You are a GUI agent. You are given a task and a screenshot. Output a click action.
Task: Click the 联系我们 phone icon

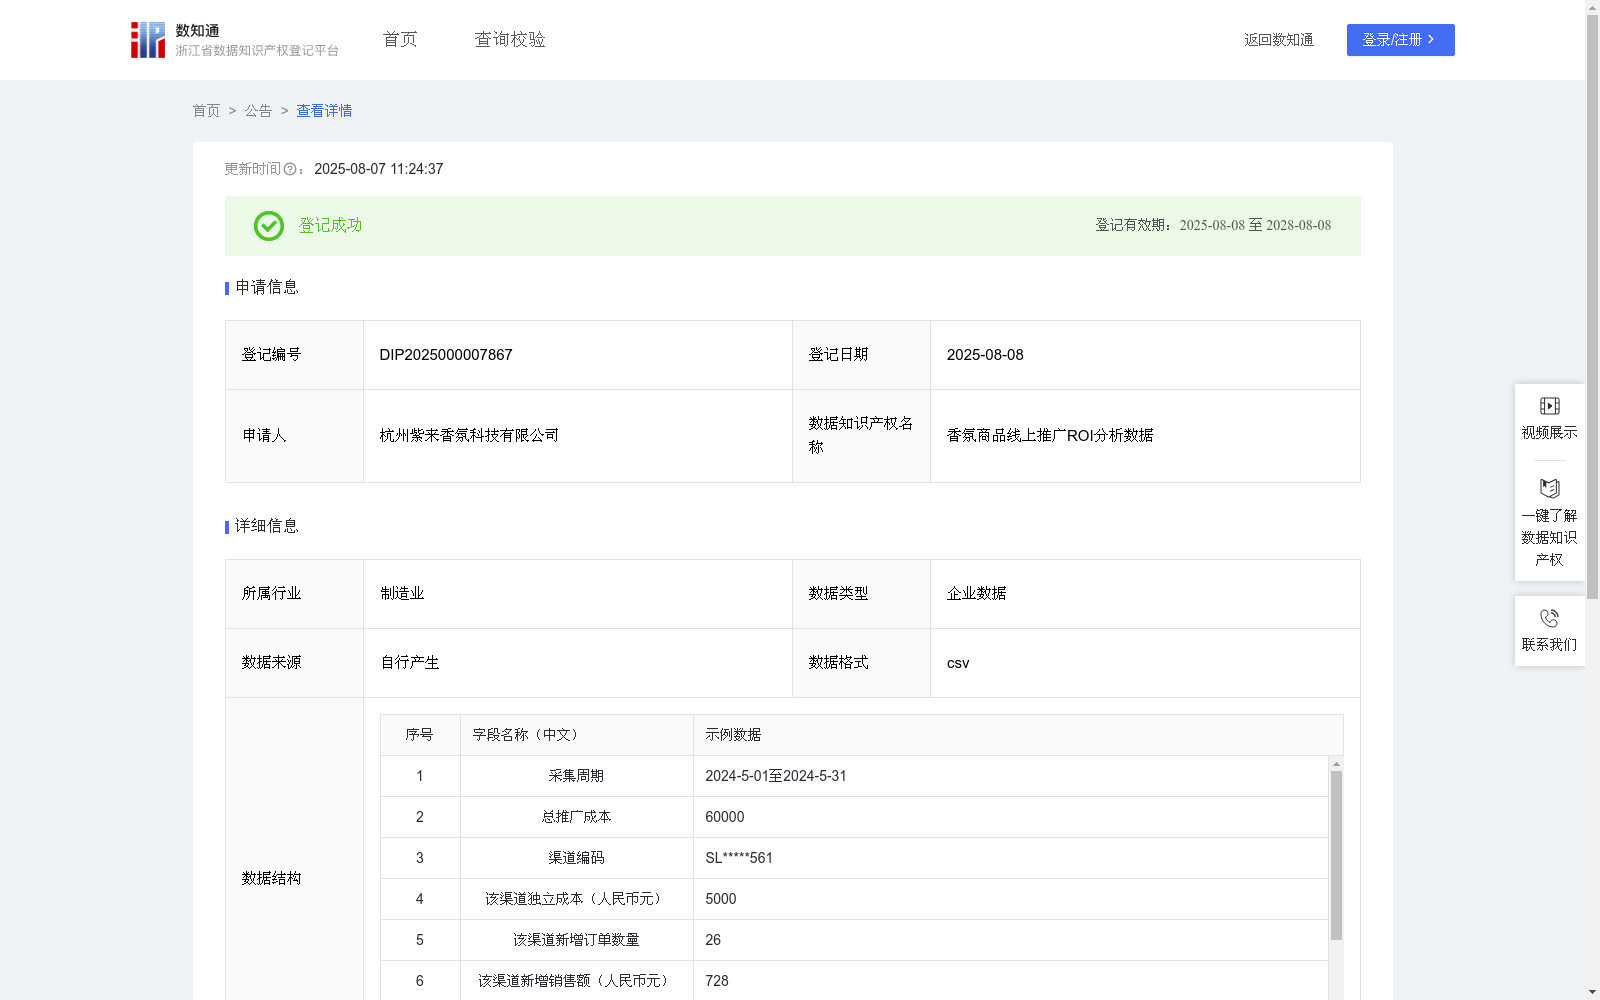(1550, 618)
